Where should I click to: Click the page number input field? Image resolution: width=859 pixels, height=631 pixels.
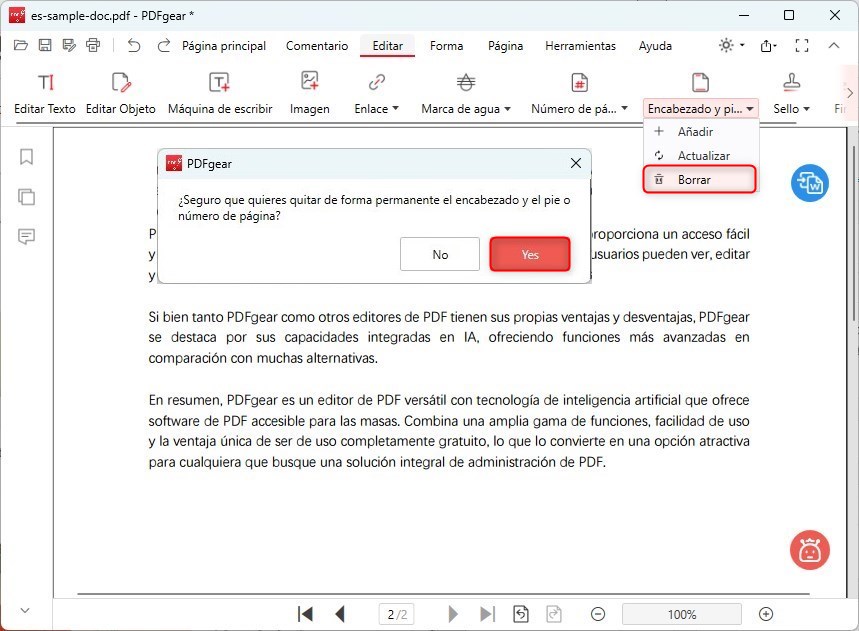point(397,614)
